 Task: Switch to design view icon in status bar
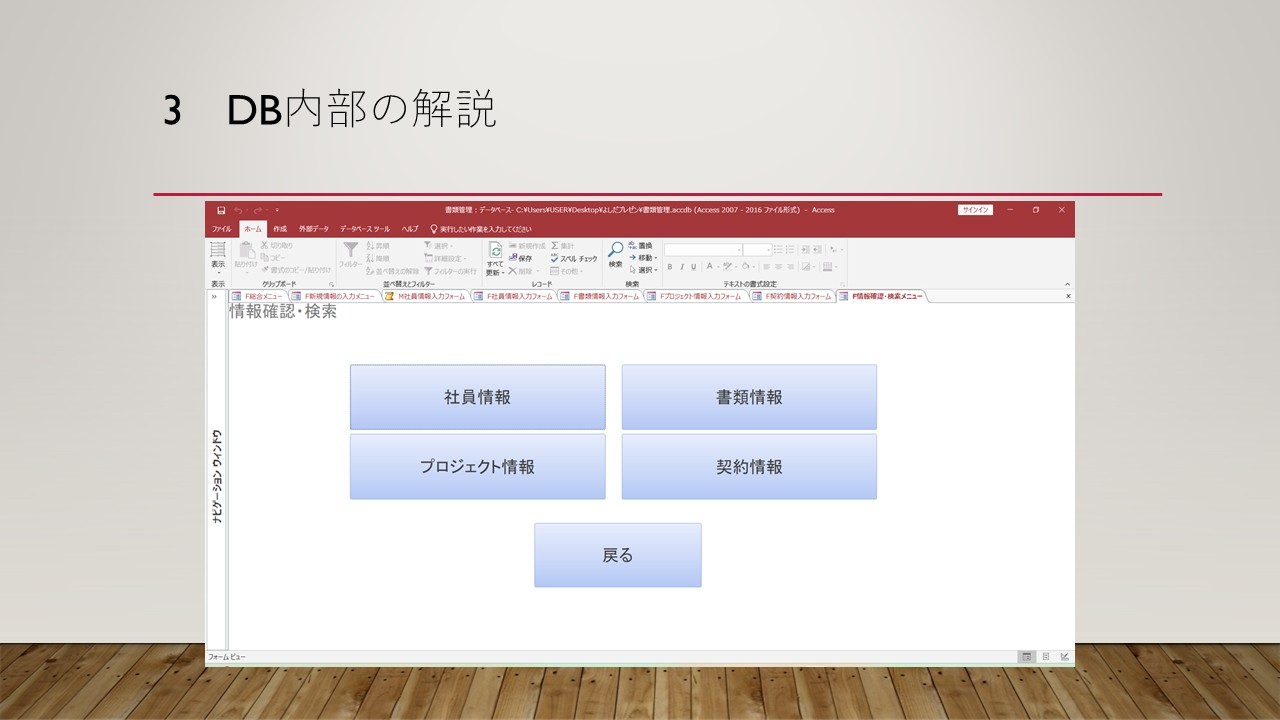[1064, 657]
